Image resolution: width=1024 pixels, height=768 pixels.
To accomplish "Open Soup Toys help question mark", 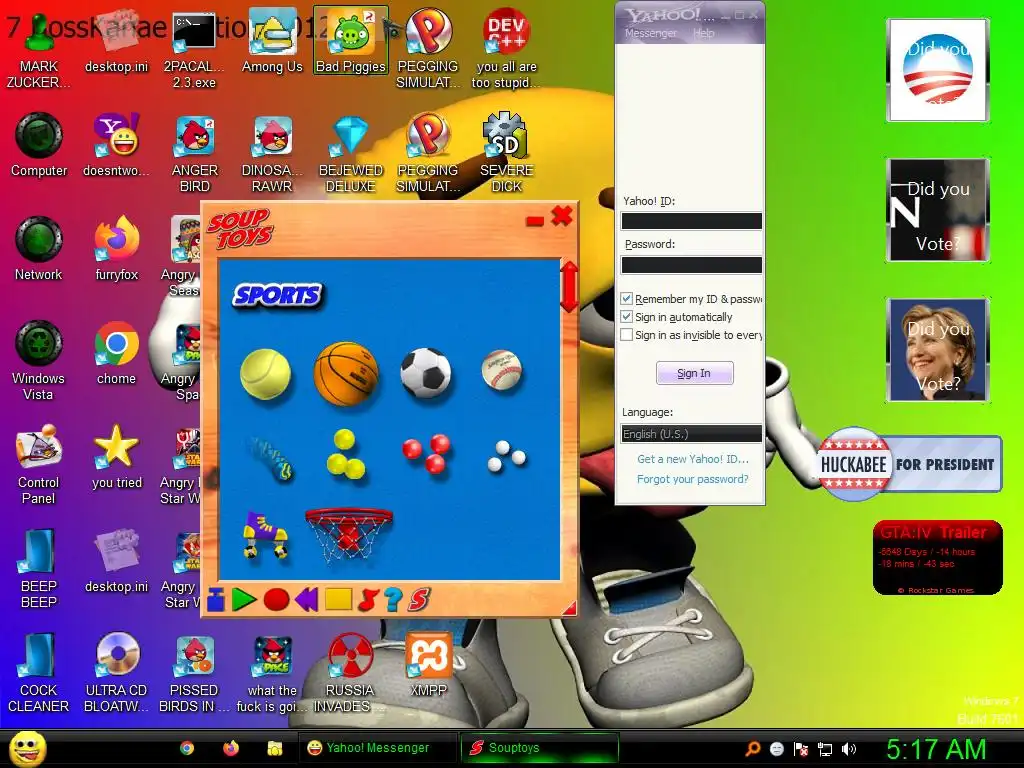I will tap(392, 600).
